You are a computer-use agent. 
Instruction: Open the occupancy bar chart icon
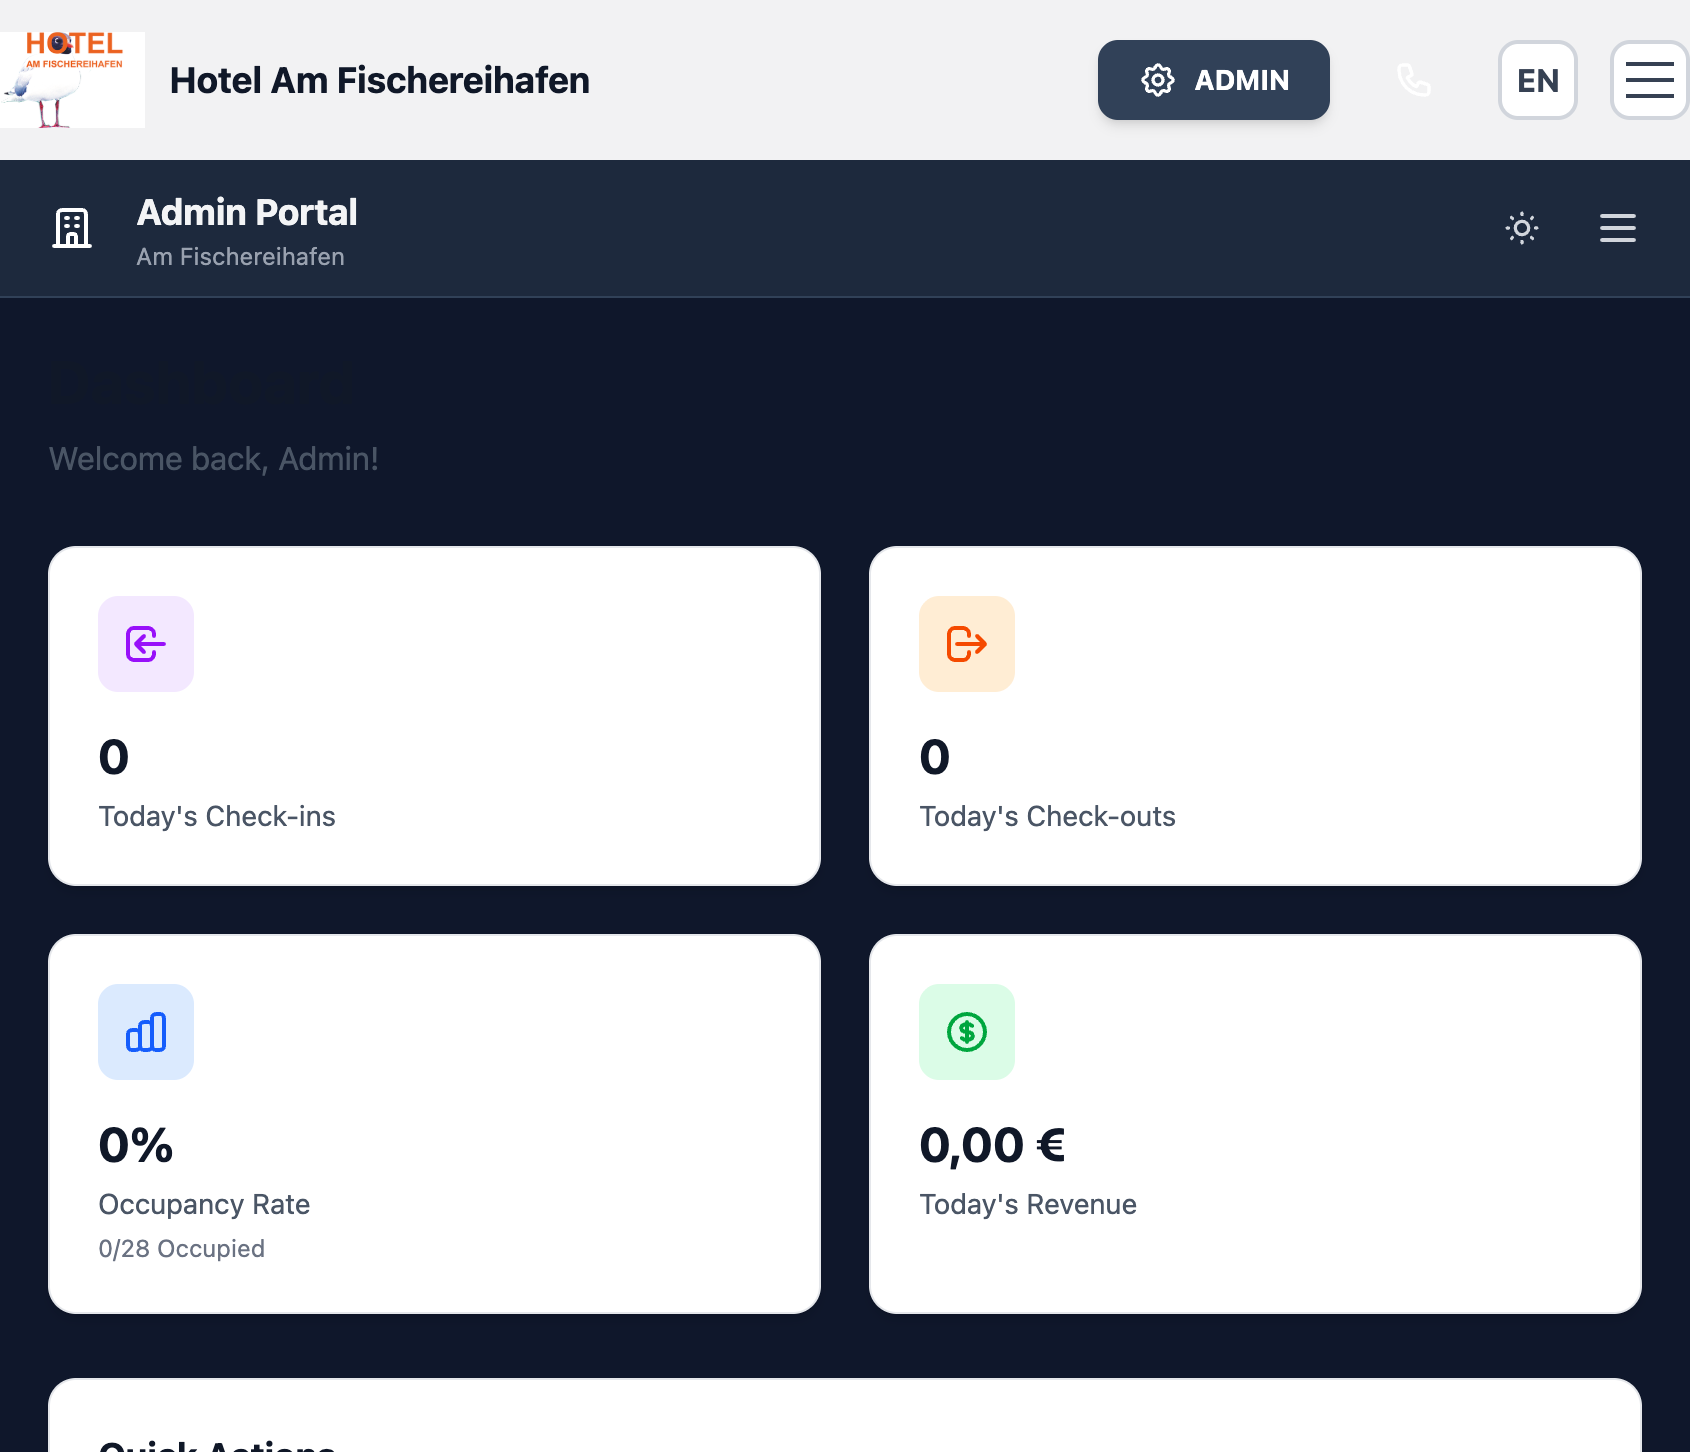coord(146,1032)
